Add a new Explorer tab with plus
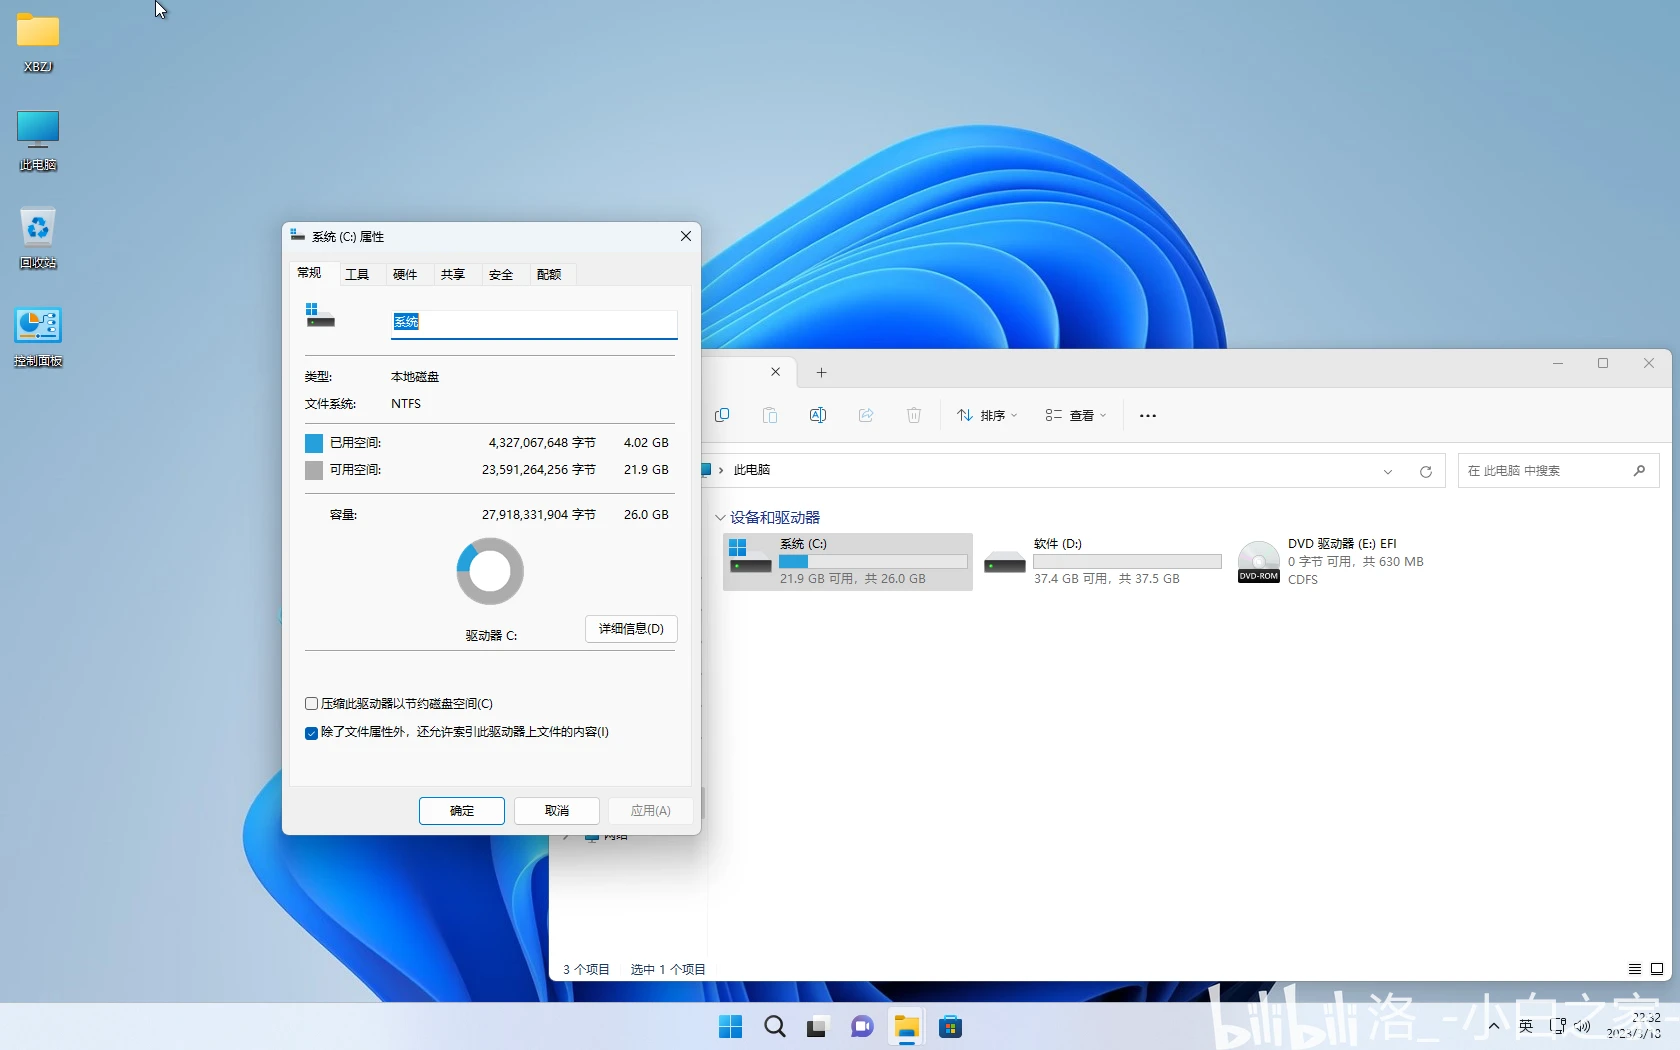This screenshot has width=1680, height=1050. tap(821, 372)
